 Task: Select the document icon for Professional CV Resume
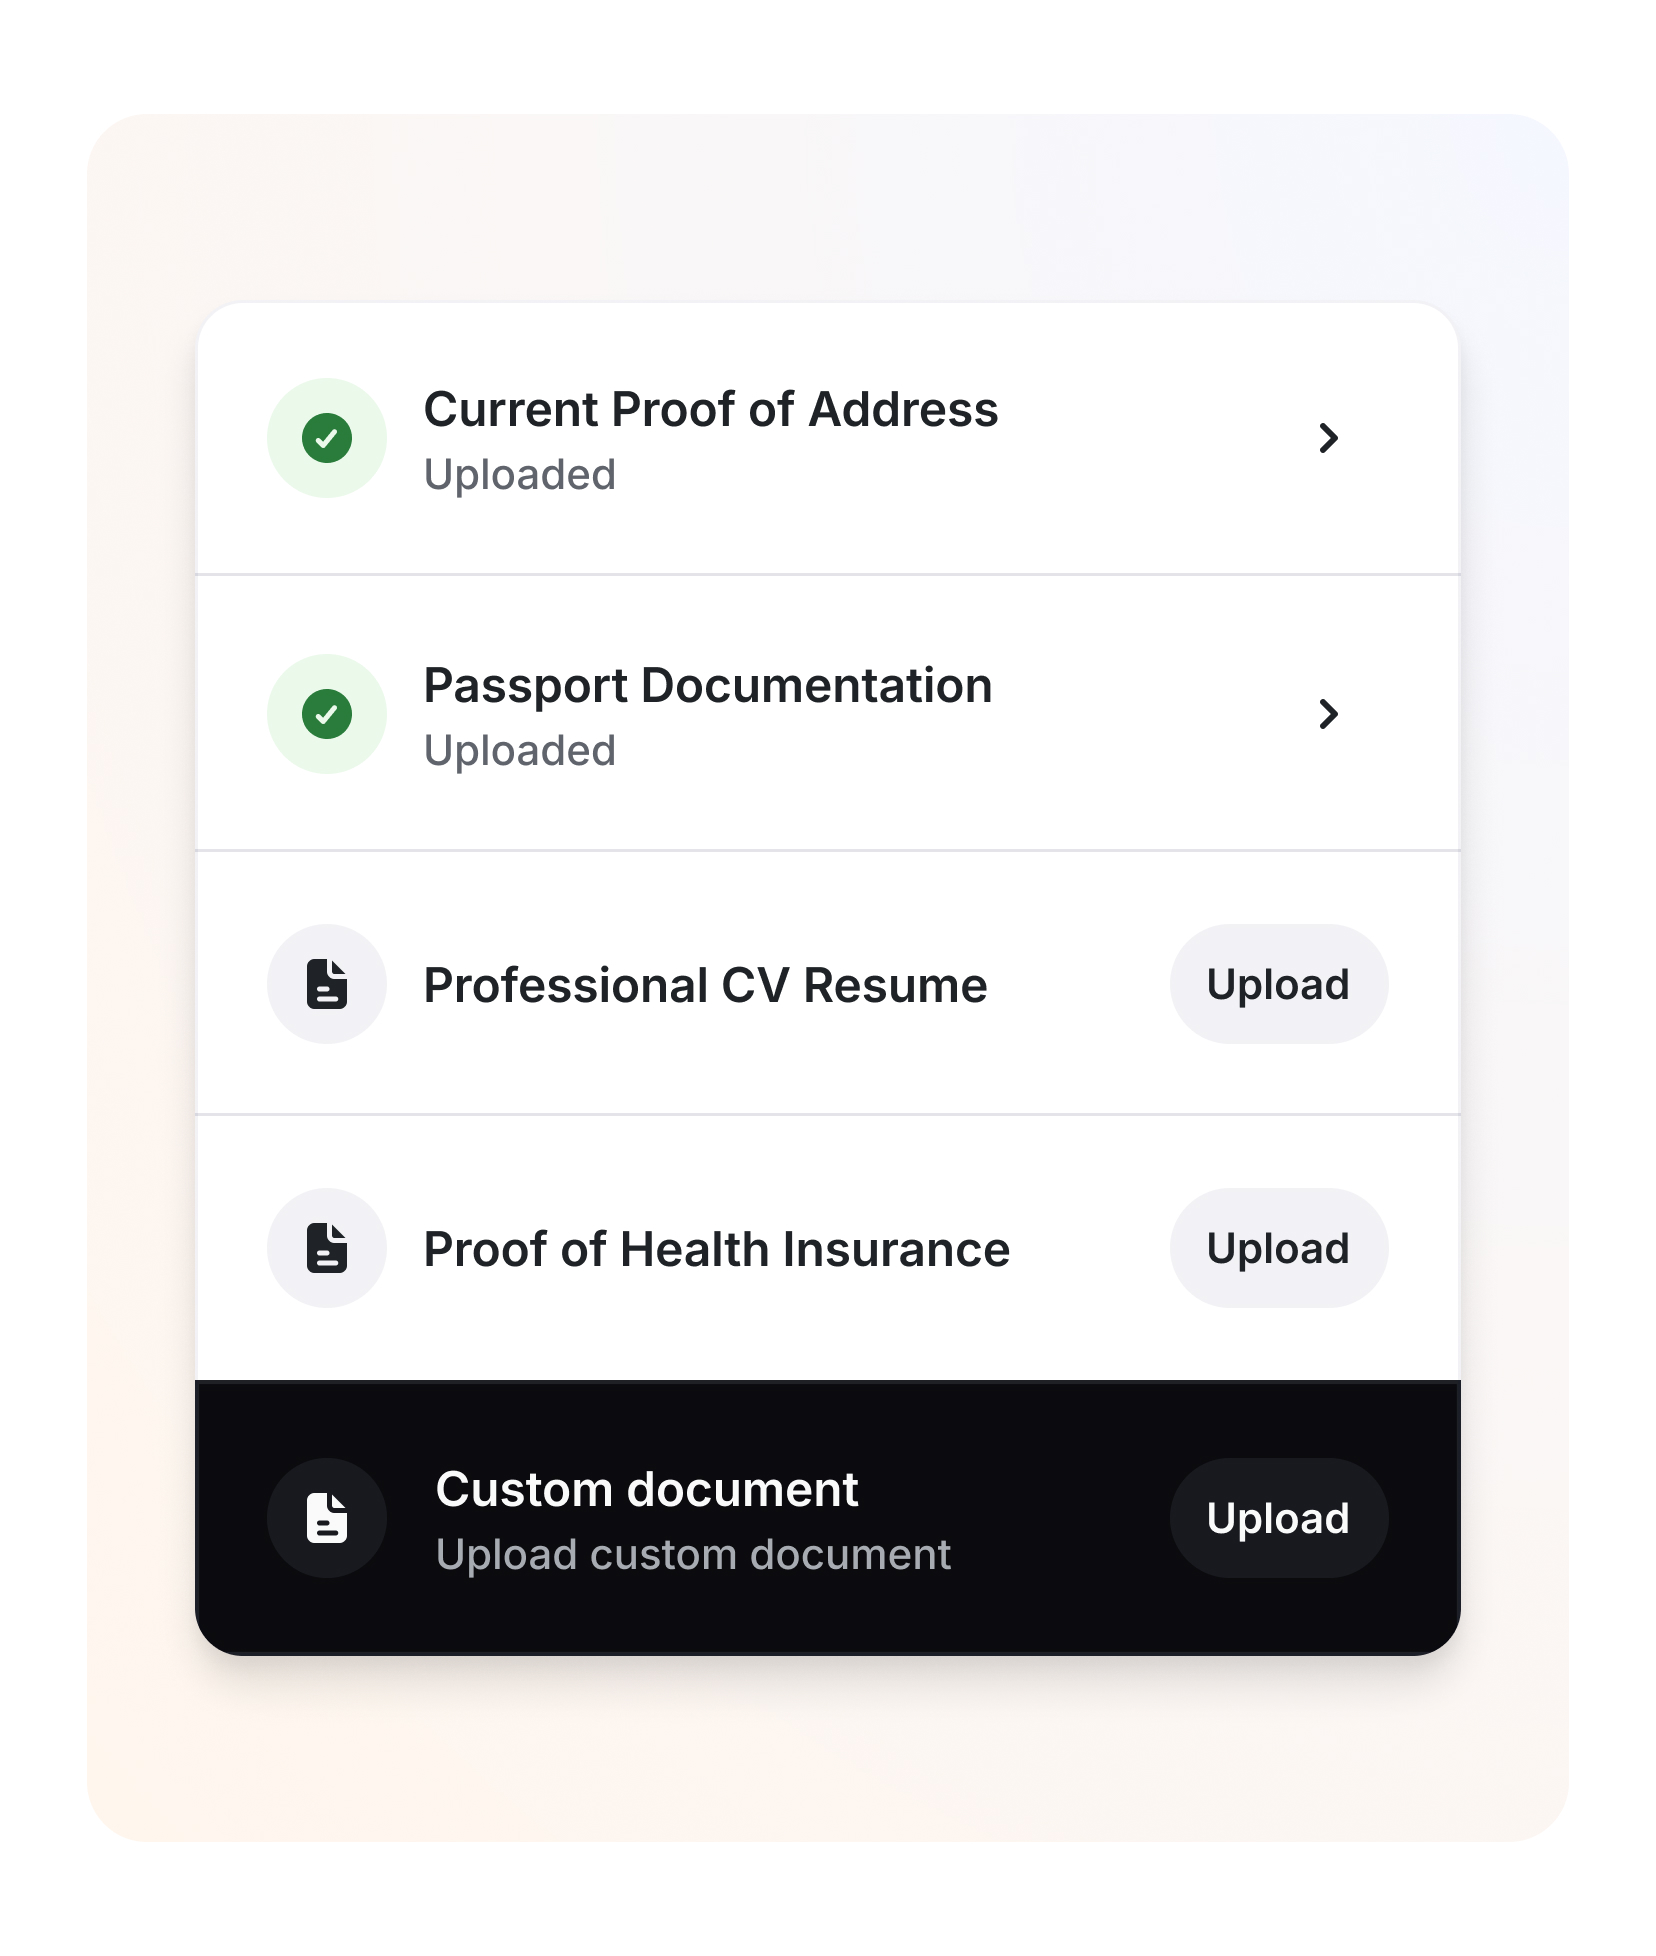(327, 983)
